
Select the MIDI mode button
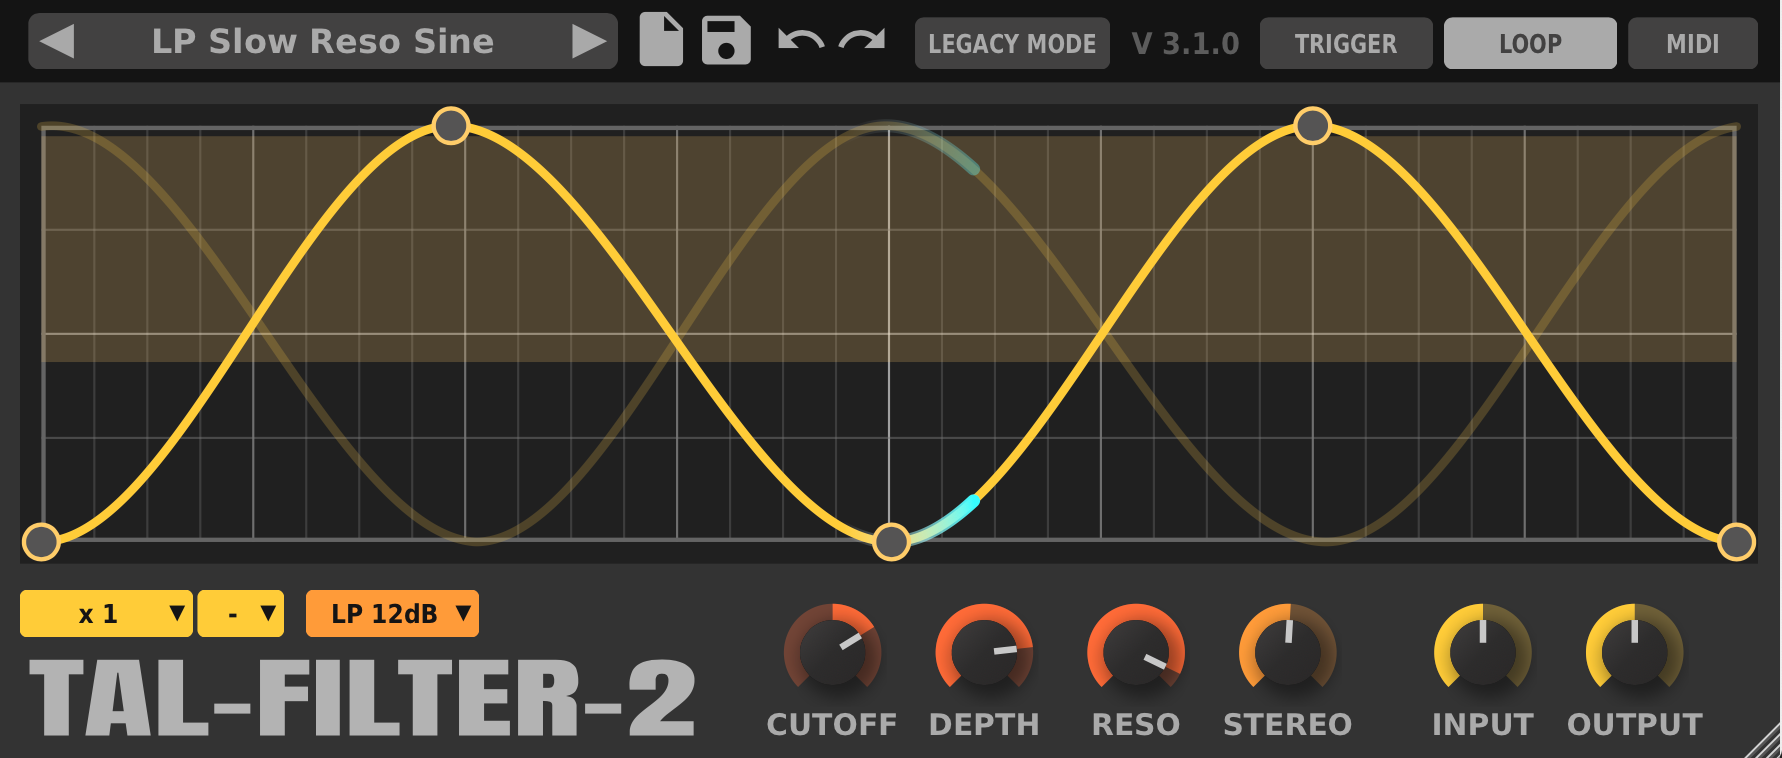pos(1692,43)
